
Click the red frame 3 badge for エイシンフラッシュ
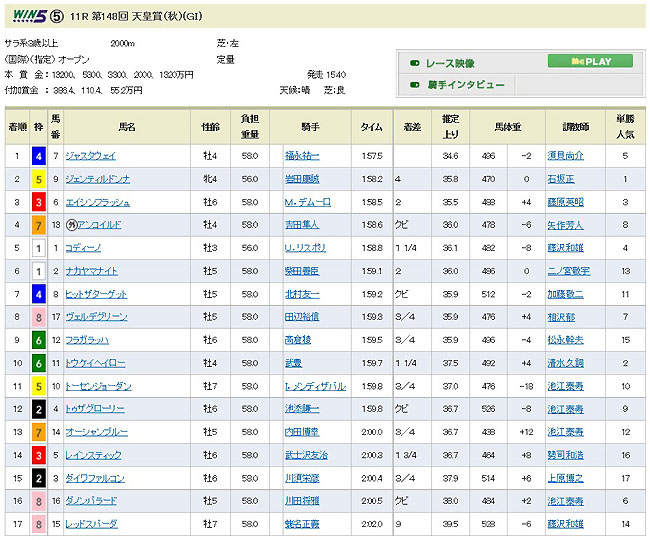pyautogui.click(x=38, y=202)
